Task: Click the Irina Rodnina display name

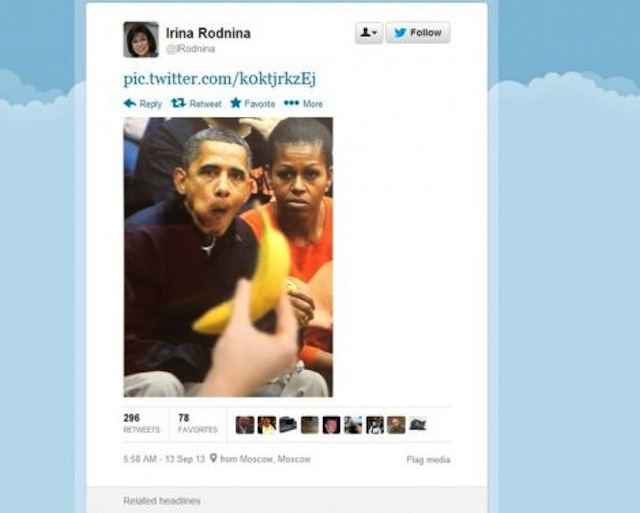Action: point(208,33)
